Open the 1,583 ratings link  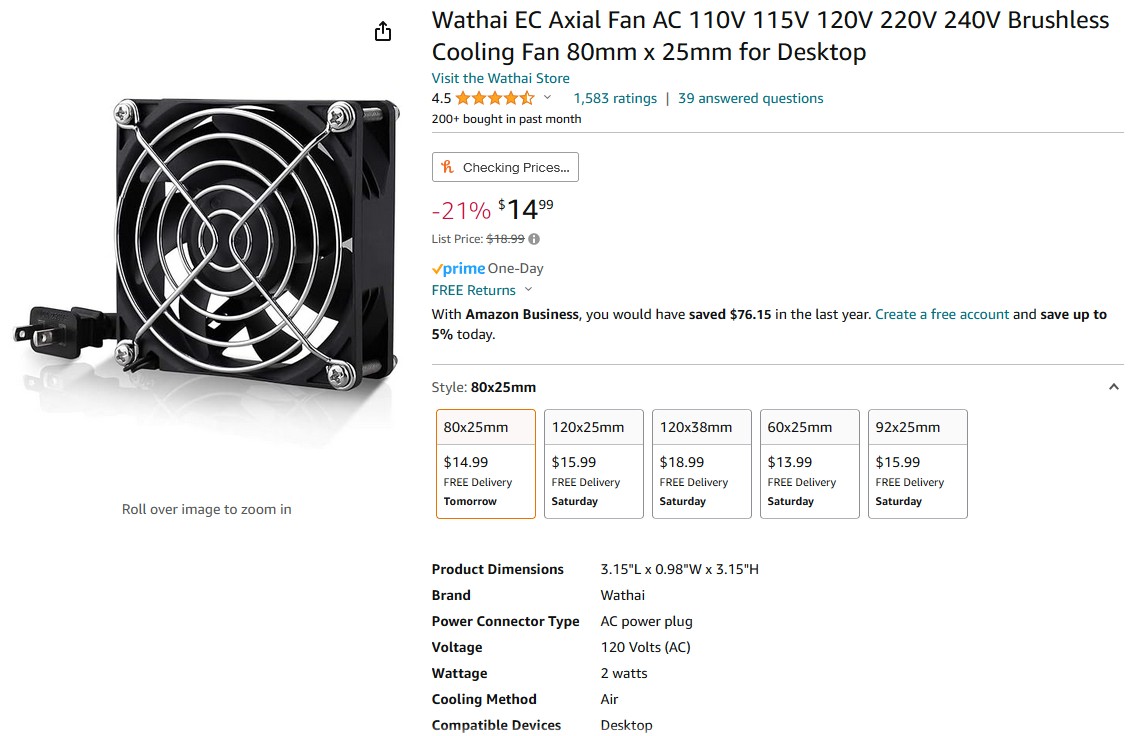click(615, 98)
